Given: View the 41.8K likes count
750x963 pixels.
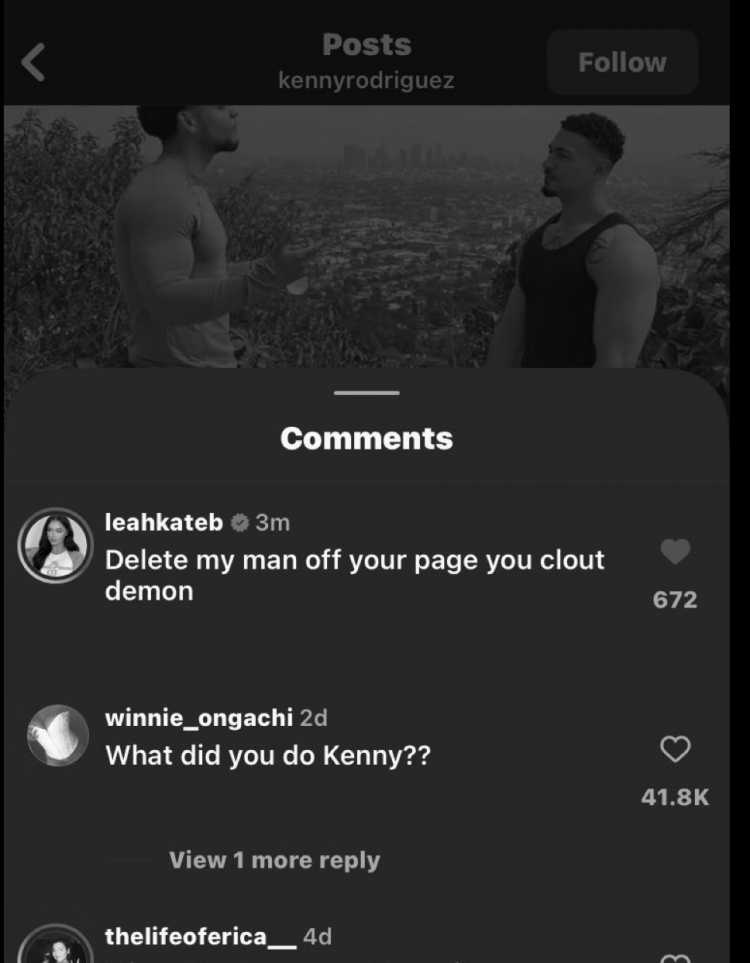Looking at the screenshot, I should coord(675,797).
